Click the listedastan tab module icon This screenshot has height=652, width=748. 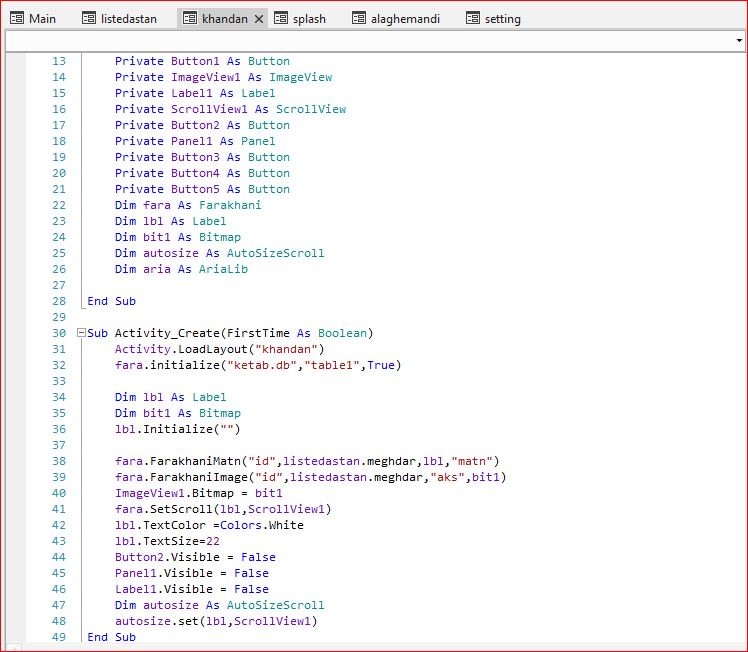point(89,18)
